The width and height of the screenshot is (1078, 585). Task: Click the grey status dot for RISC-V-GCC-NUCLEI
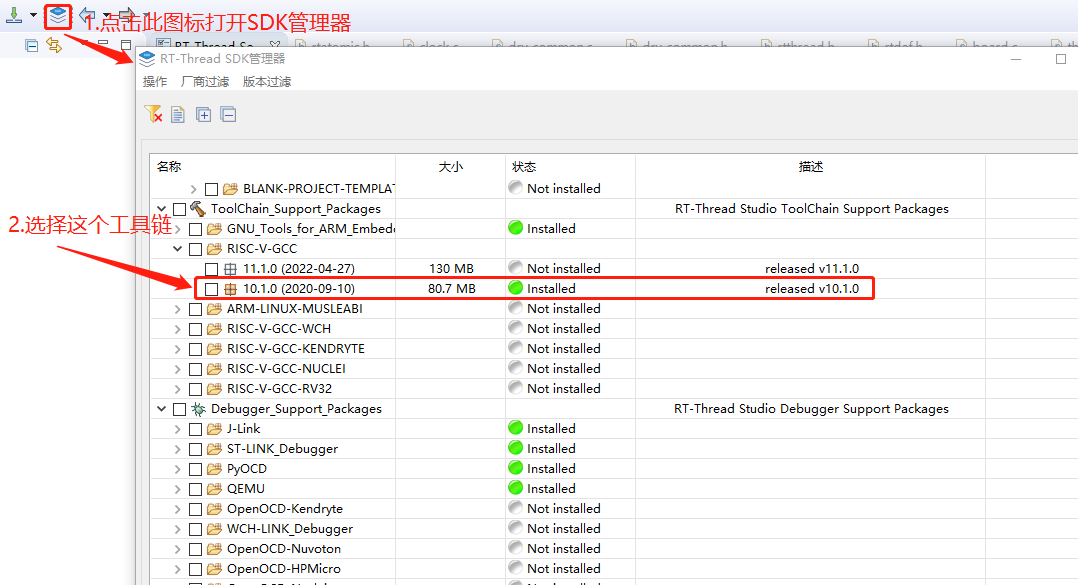click(x=516, y=368)
